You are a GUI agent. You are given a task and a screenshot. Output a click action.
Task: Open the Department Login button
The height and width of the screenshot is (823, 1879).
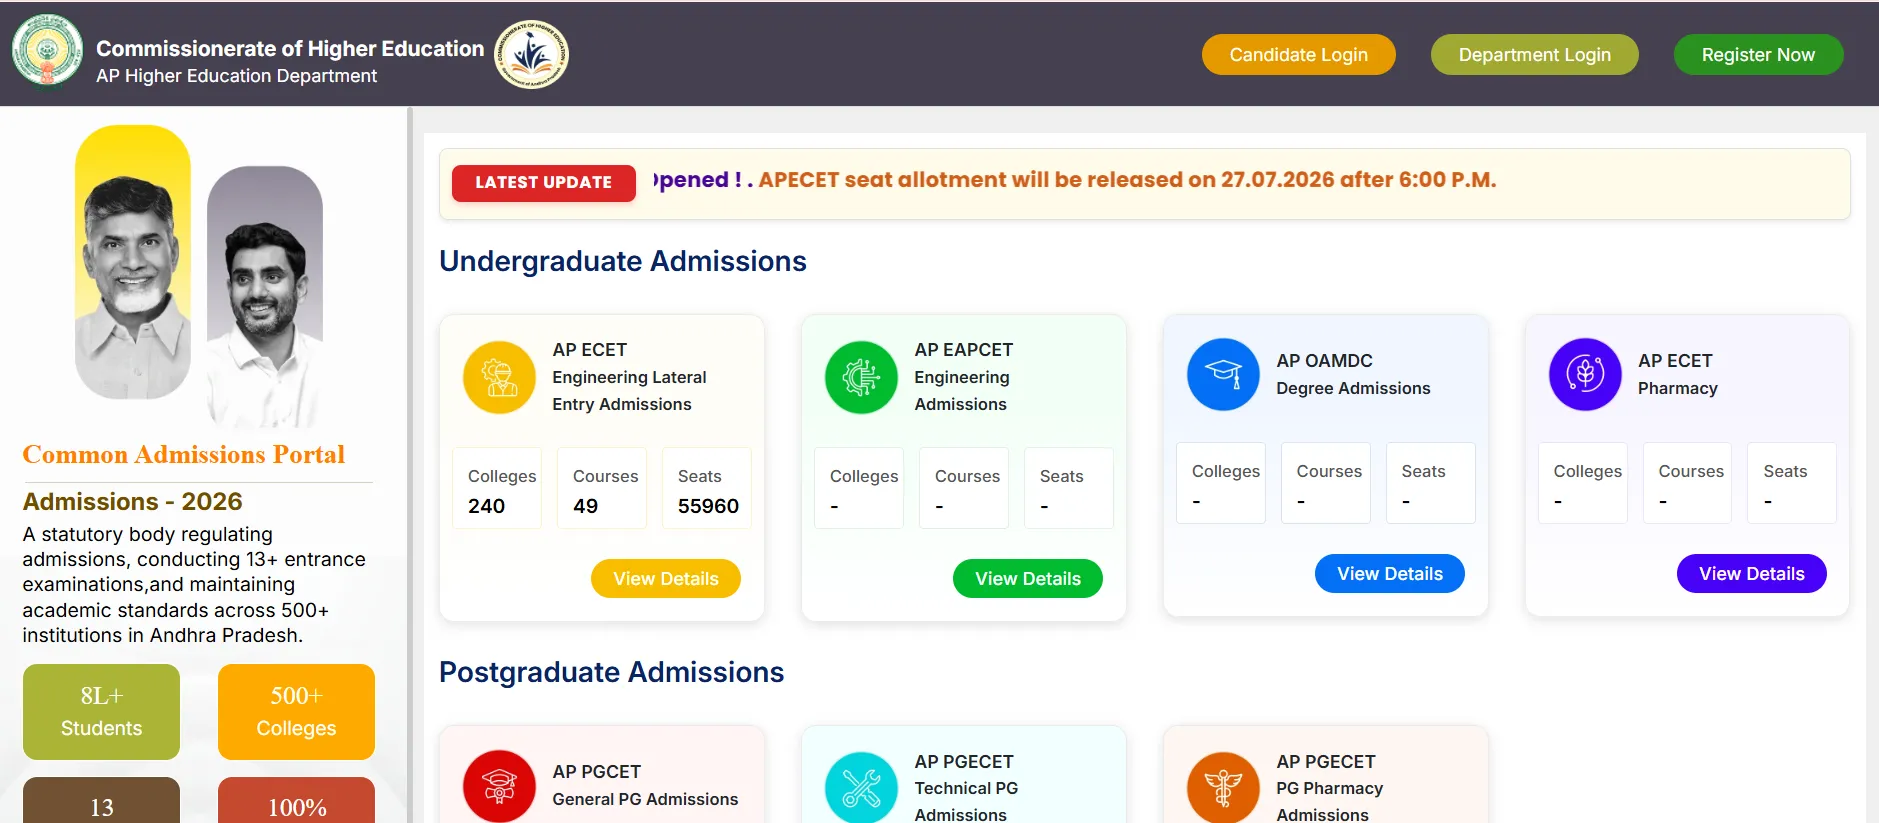pyautogui.click(x=1534, y=55)
